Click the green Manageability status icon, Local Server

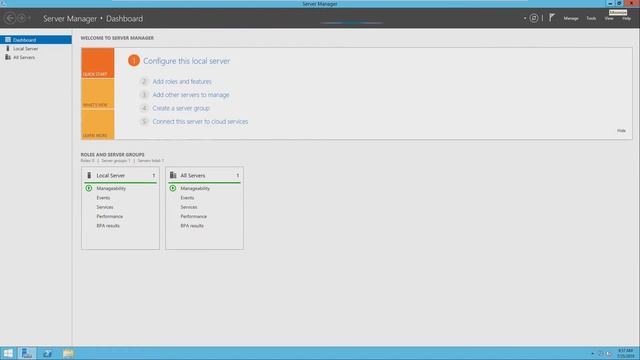point(89,188)
